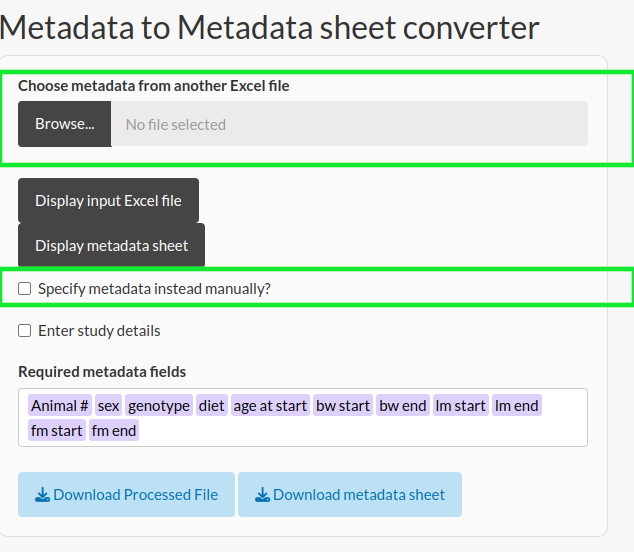
Task: Select the fm end tag
Action: [x=114, y=430]
